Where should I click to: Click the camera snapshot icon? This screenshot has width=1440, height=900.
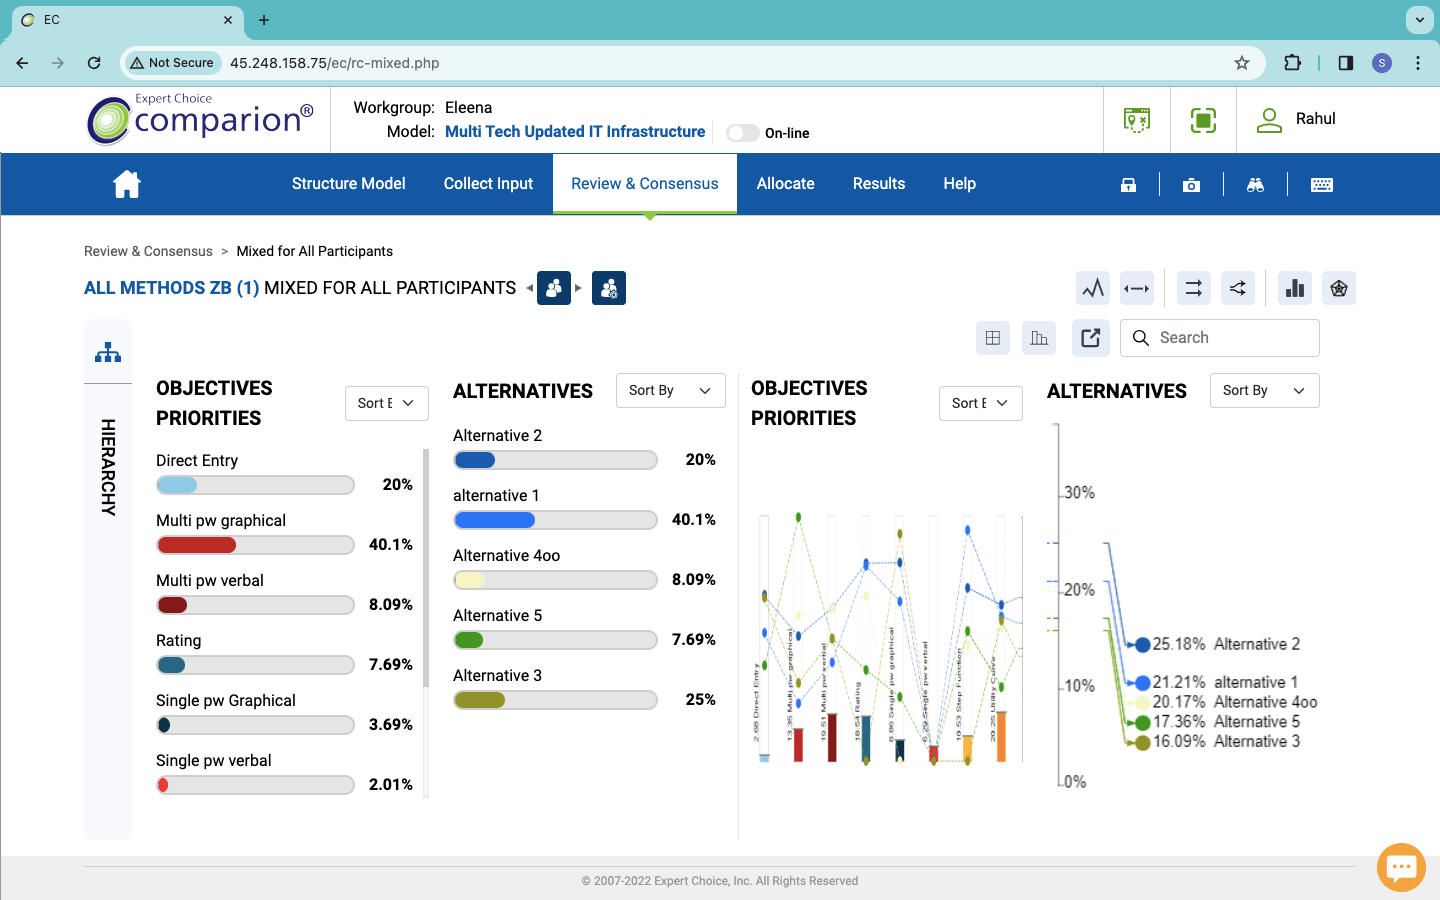[x=1191, y=185]
